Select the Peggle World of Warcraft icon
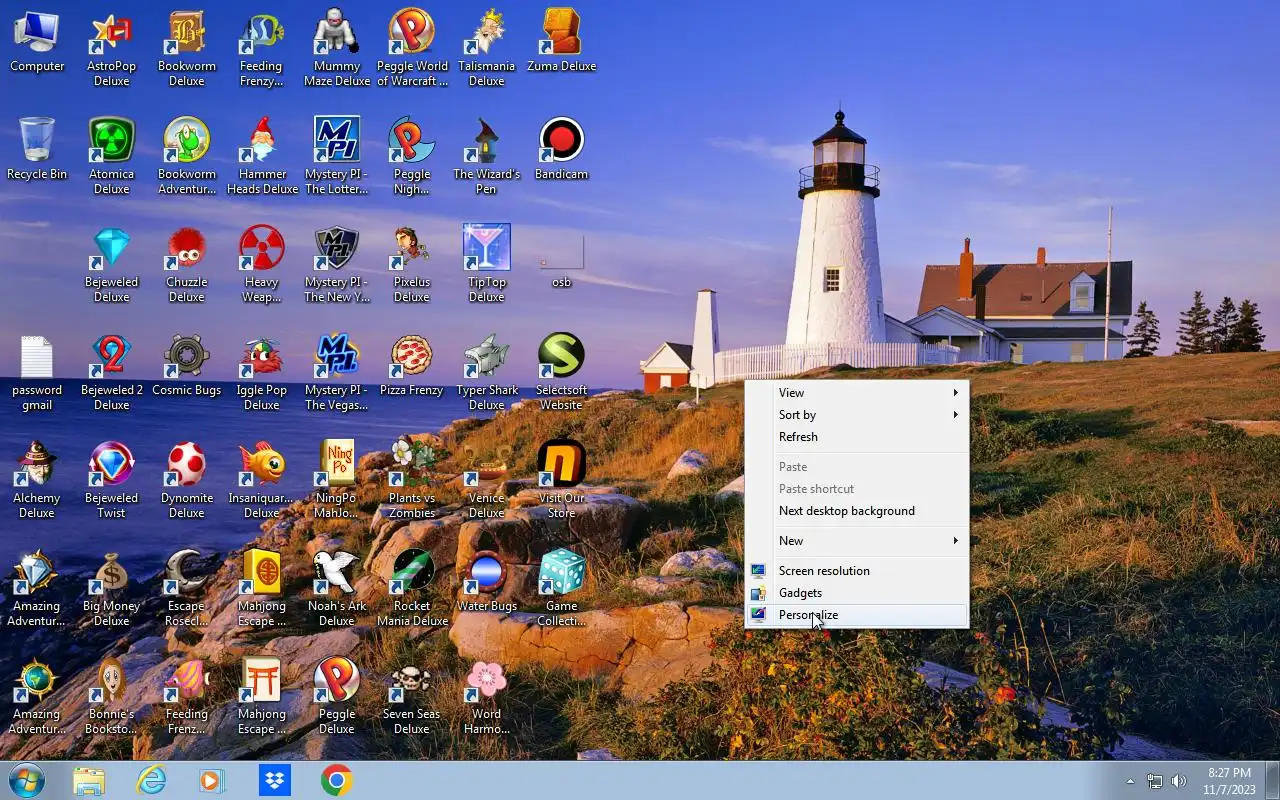 pyautogui.click(x=412, y=48)
